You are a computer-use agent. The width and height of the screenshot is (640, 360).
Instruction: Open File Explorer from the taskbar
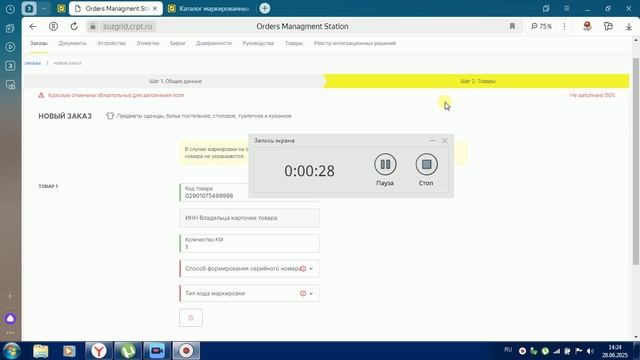(x=41, y=351)
